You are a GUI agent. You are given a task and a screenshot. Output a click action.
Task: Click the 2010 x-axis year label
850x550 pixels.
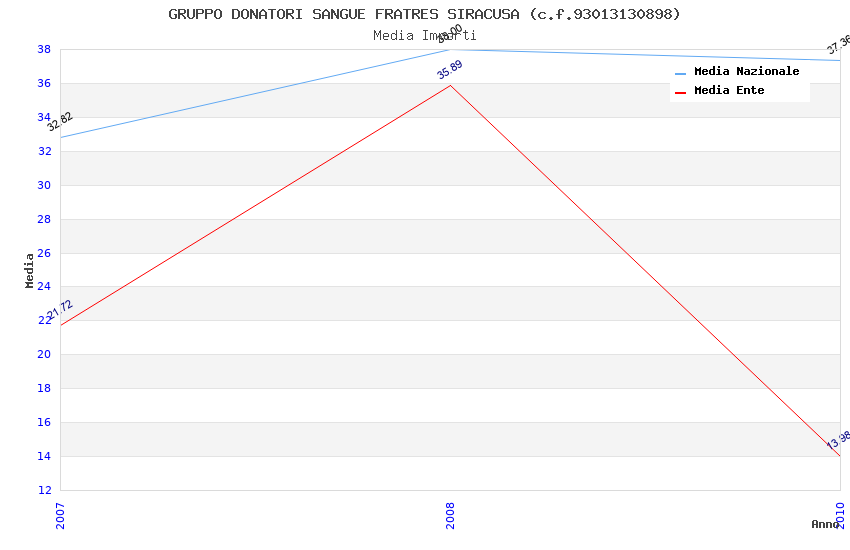click(x=840, y=516)
